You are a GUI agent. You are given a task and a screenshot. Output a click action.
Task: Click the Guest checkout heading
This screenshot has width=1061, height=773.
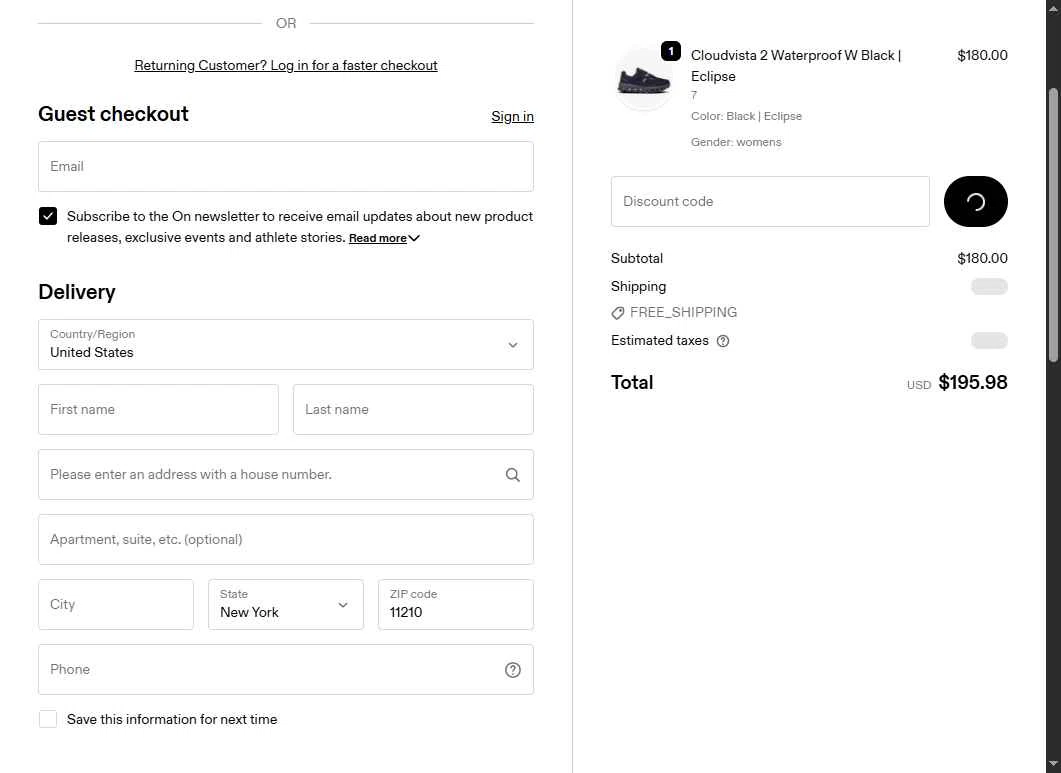pos(113,114)
